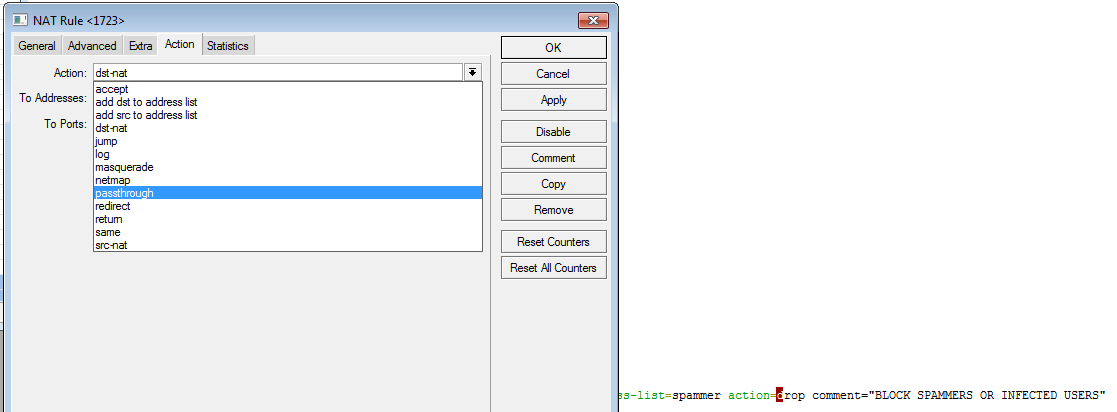1117x412 pixels.
Task: Choose redirect from the action list
Action: pos(288,206)
